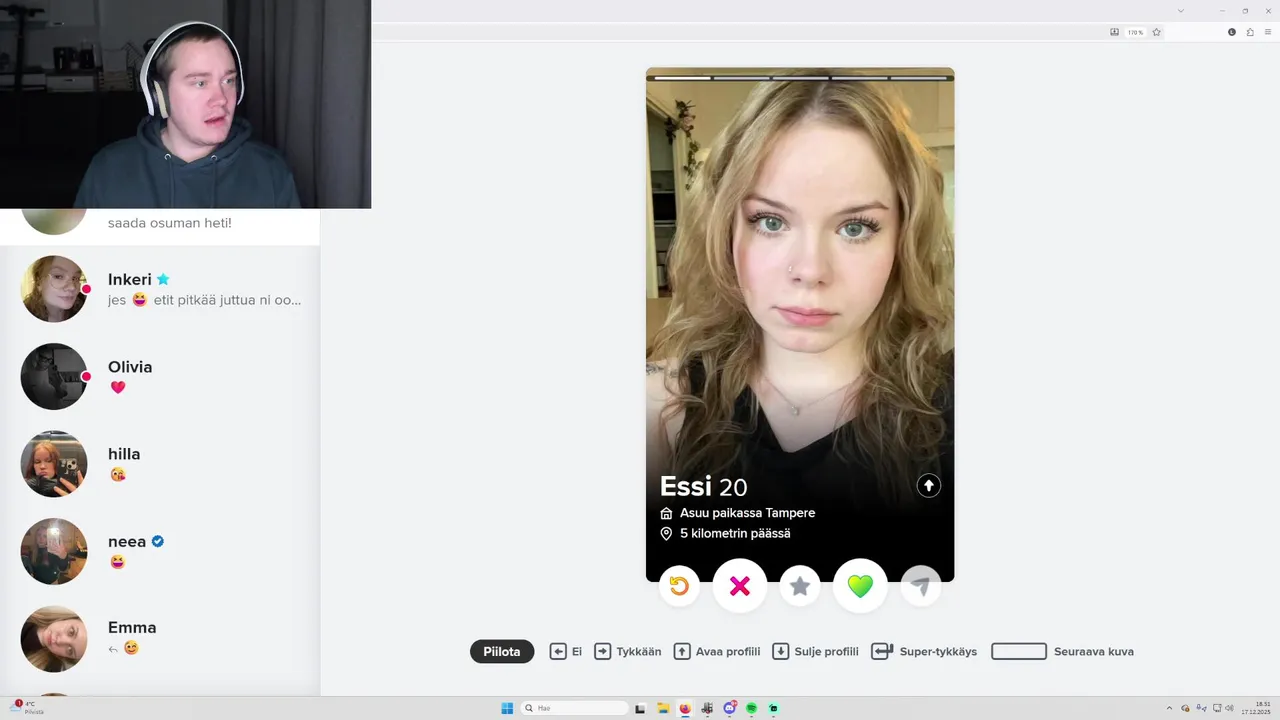This screenshot has height=720, width=1280.
Task: Click the yellow rewind undo button
Action: tap(679, 586)
